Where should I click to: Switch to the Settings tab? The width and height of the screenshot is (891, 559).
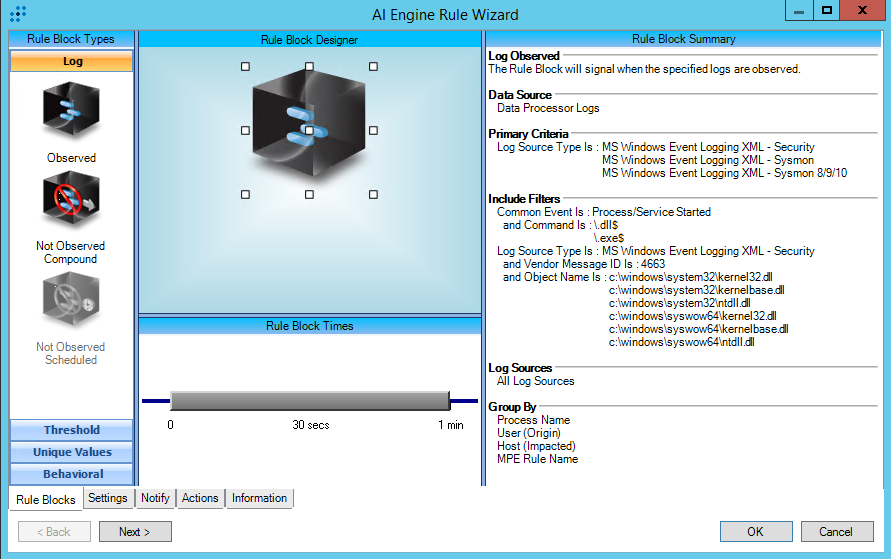[107, 498]
